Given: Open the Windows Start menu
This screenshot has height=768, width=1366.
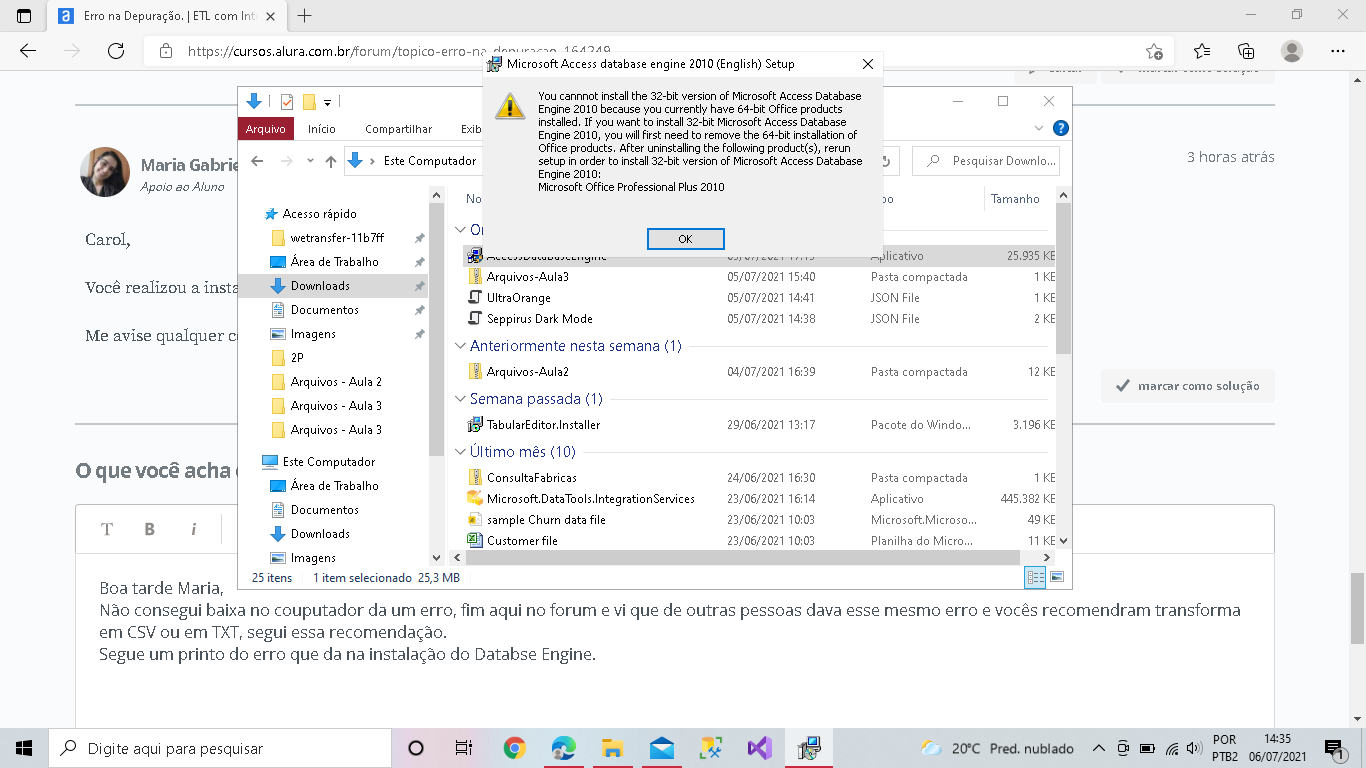Looking at the screenshot, I should point(24,748).
